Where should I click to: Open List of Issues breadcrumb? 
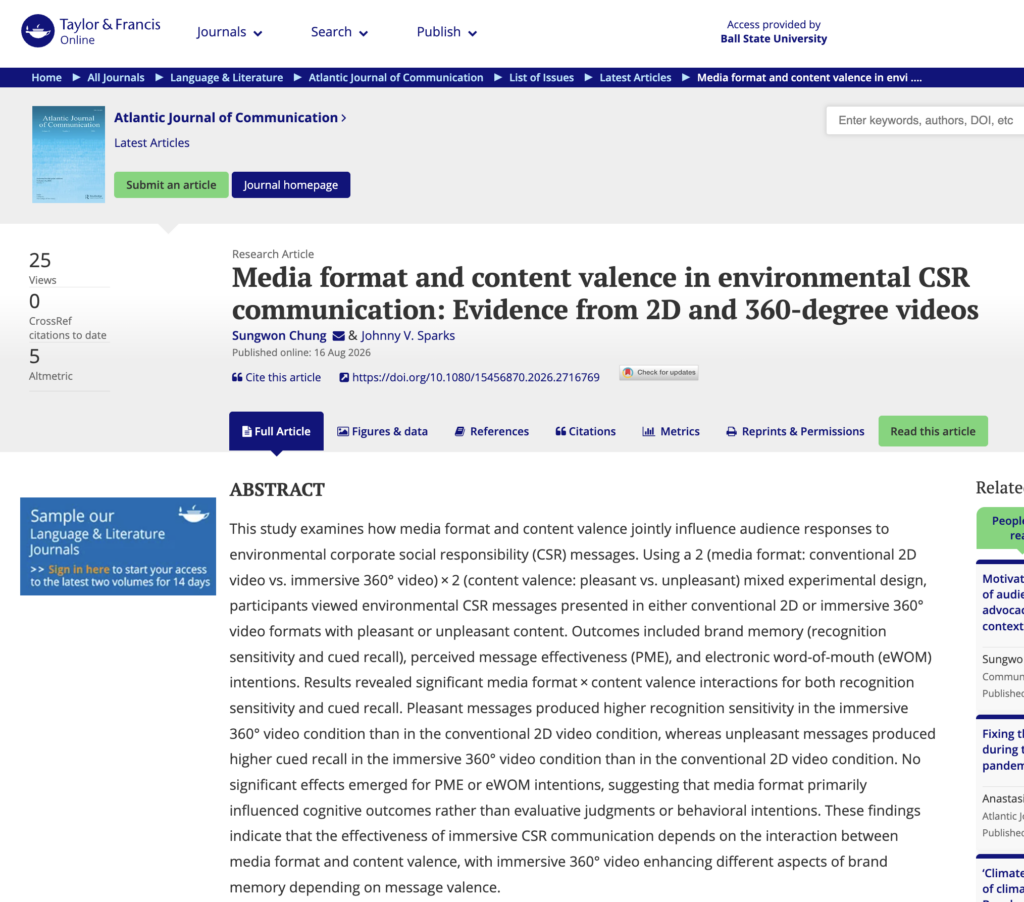pos(541,78)
